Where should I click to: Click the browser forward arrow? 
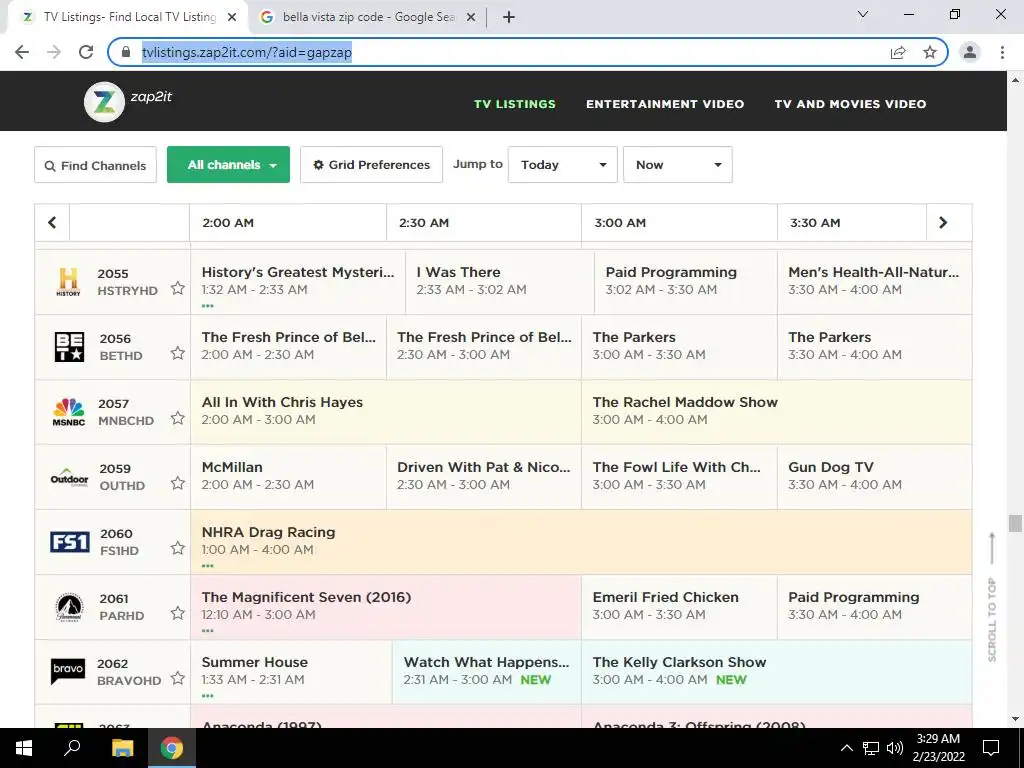[54, 52]
